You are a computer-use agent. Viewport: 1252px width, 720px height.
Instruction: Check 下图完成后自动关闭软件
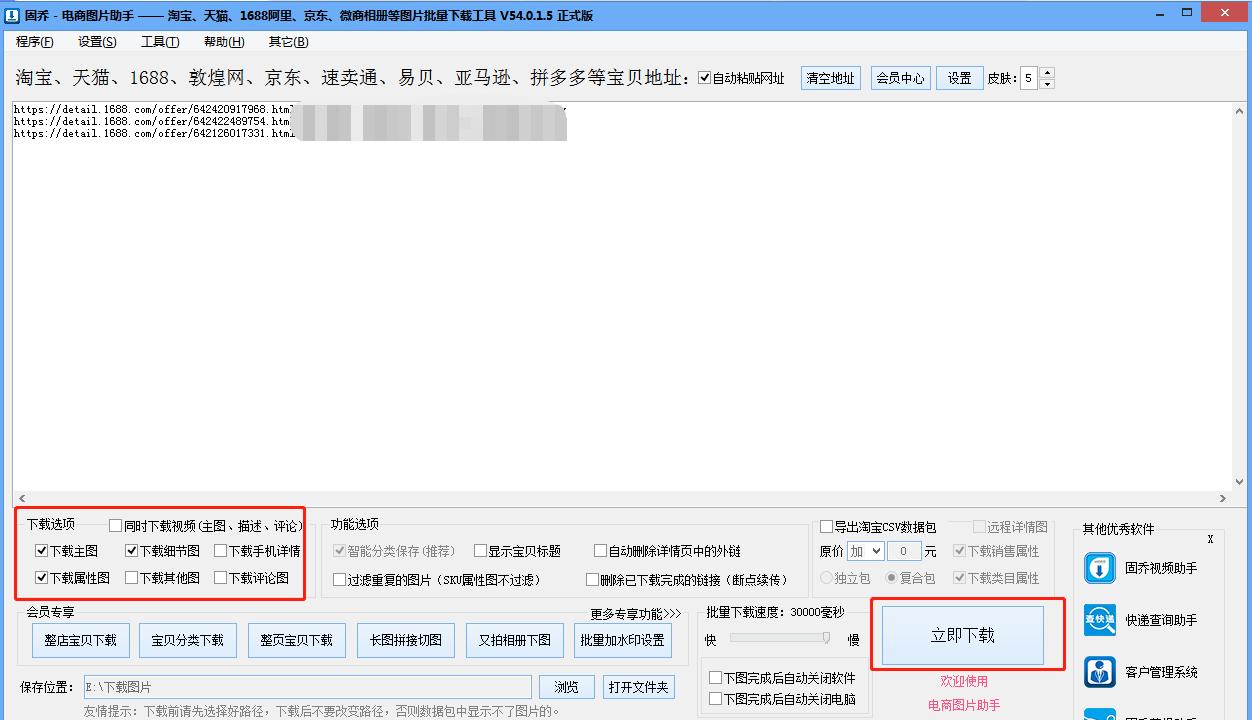716,677
